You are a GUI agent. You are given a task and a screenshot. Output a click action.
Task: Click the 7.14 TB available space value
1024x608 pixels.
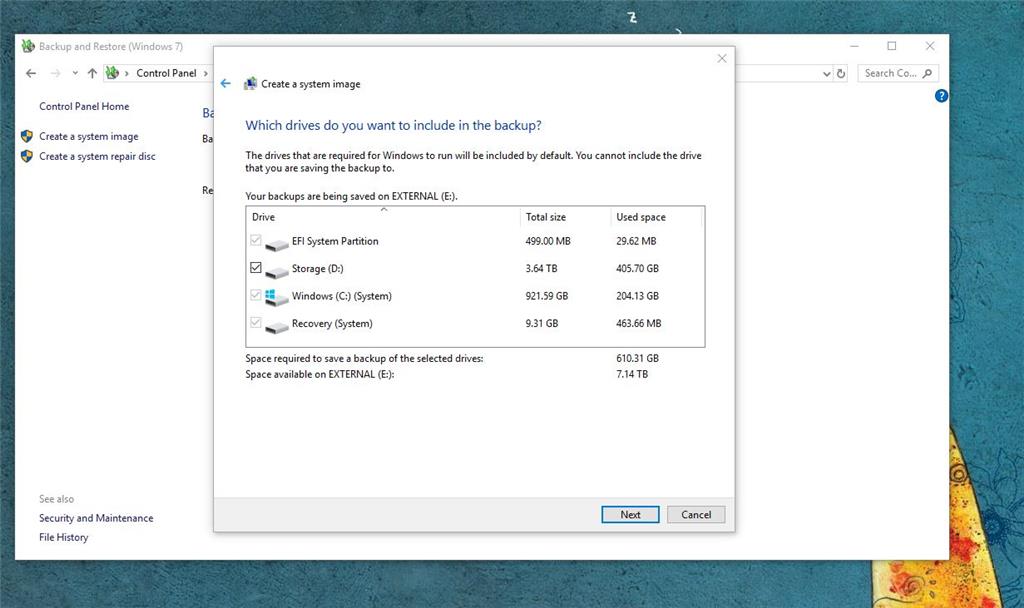[x=632, y=374]
